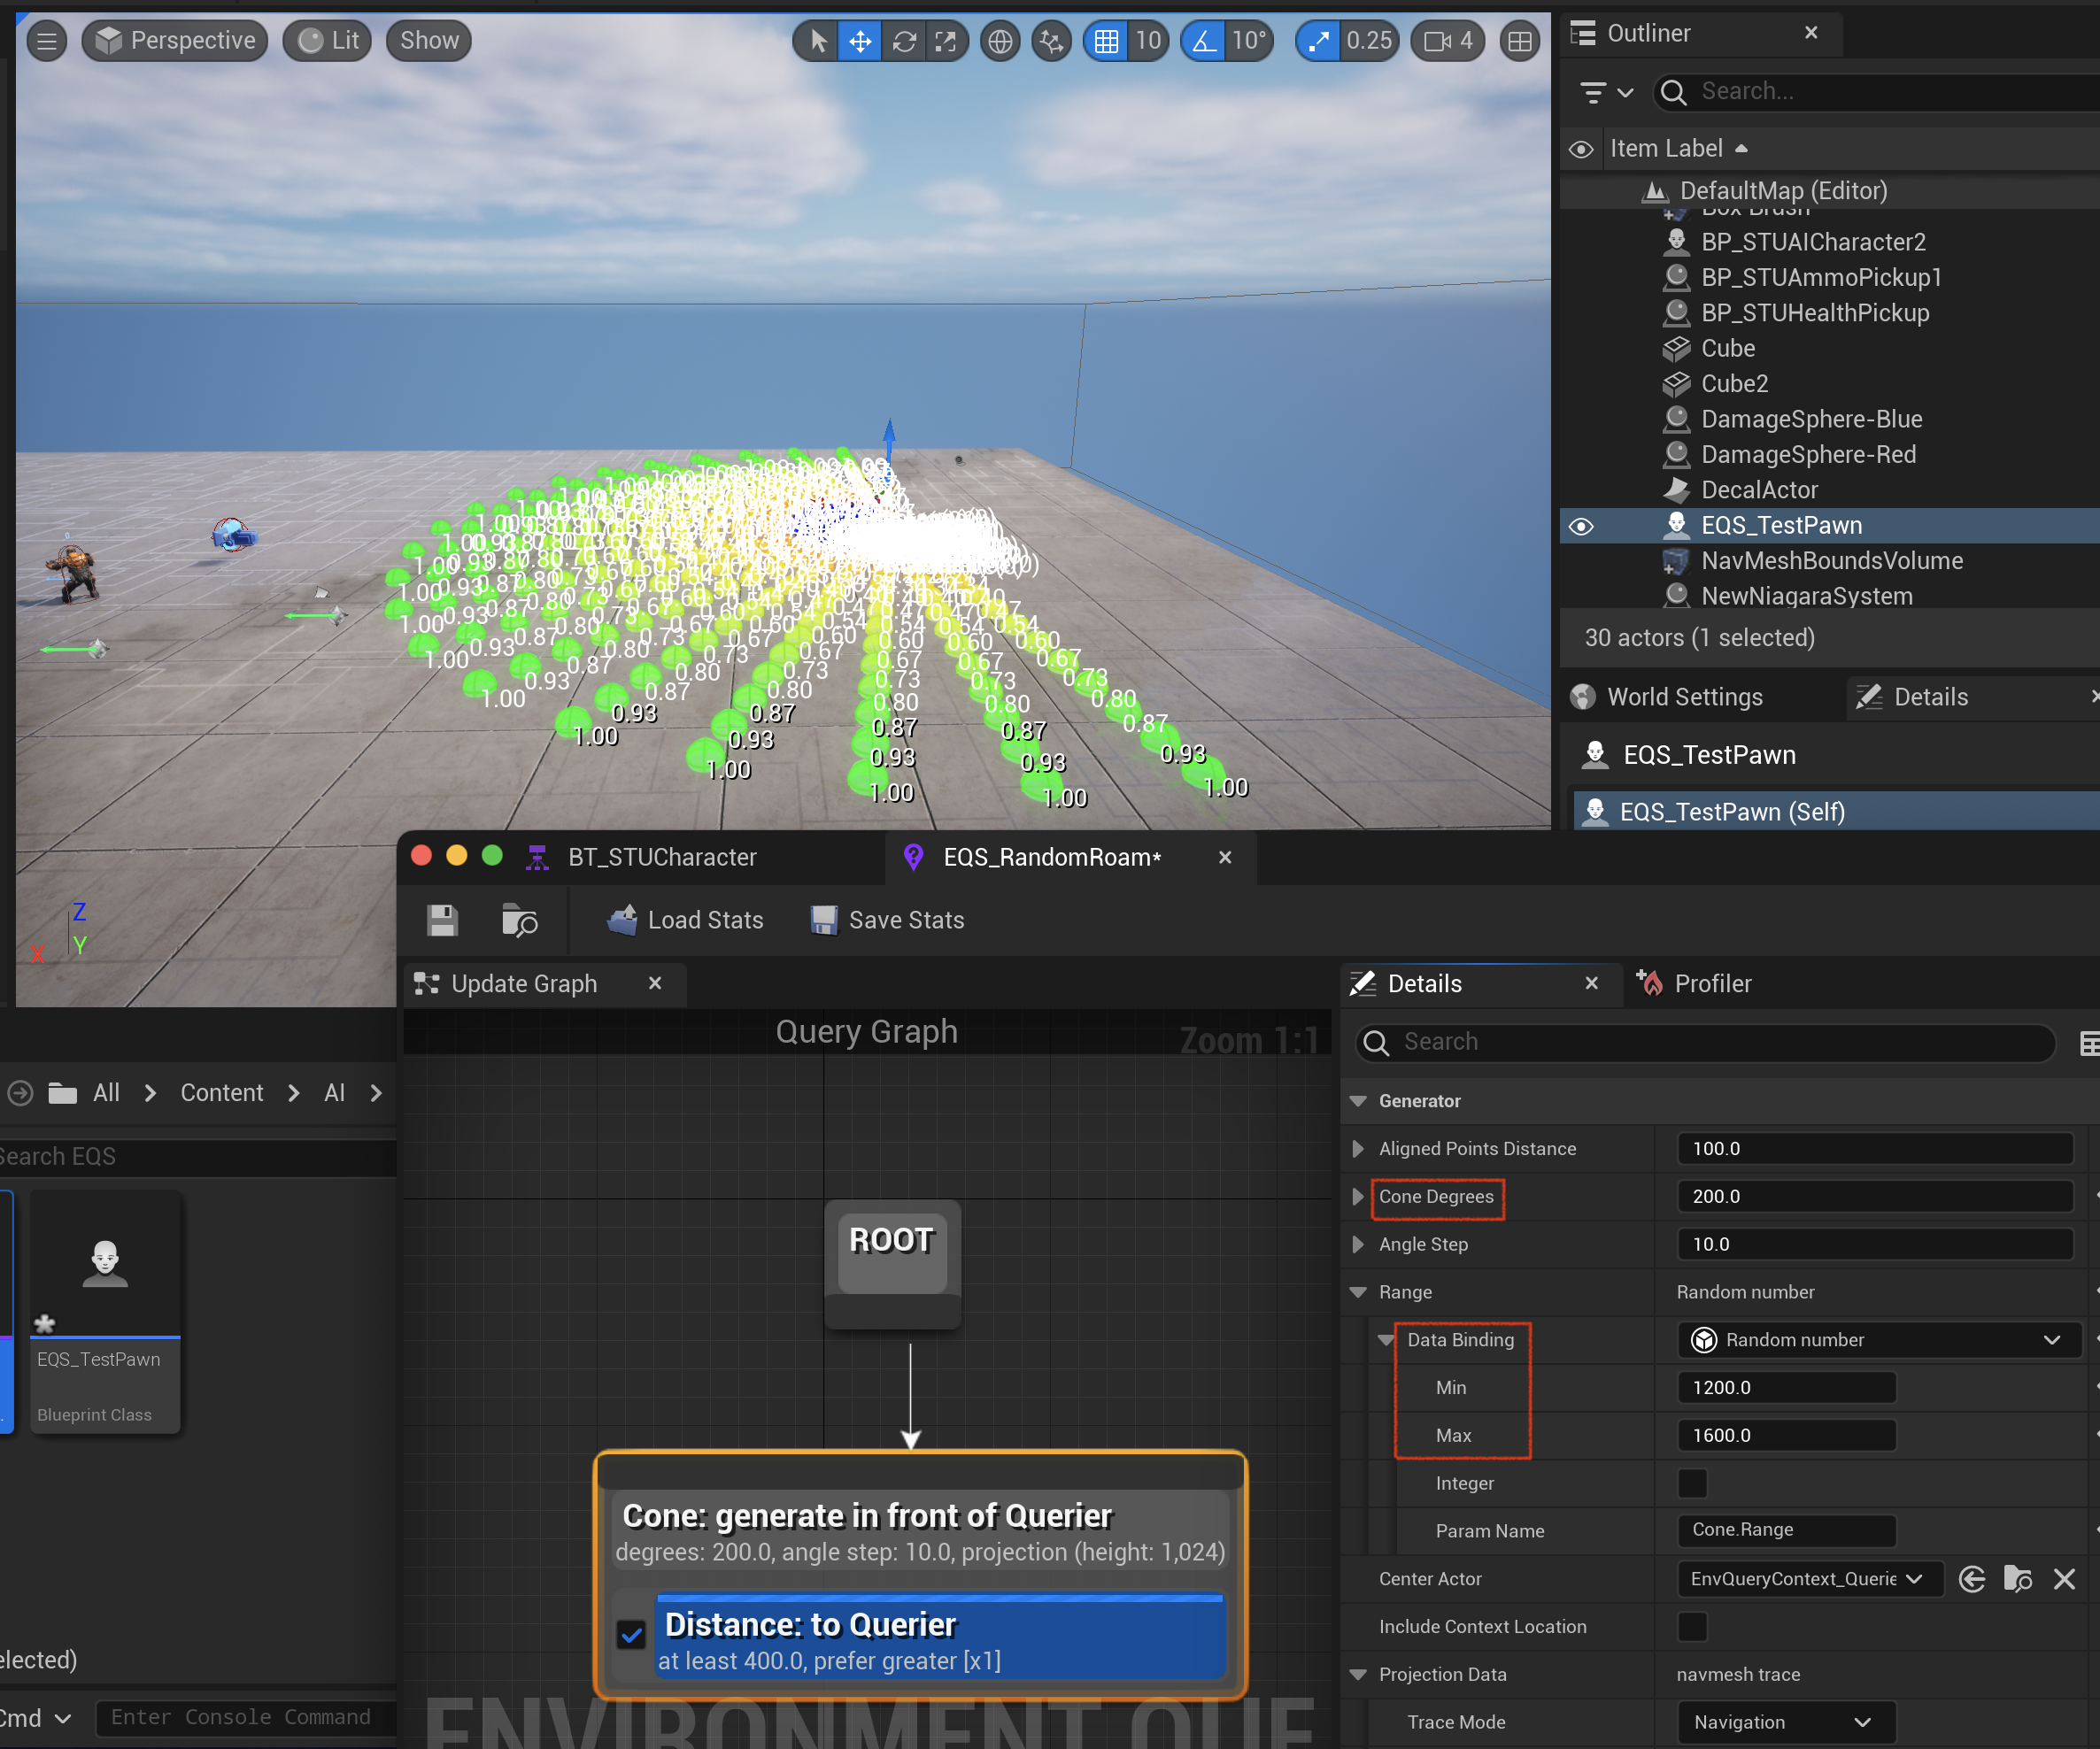Screen dimensions: 2100x1749
Task: Close the EQS_RandomRoam tab
Action: pyautogui.click(x=1225, y=857)
